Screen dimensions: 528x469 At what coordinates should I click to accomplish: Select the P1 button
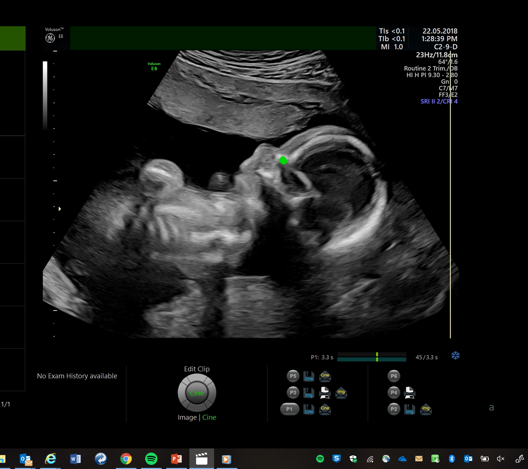(x=290, y=409)
